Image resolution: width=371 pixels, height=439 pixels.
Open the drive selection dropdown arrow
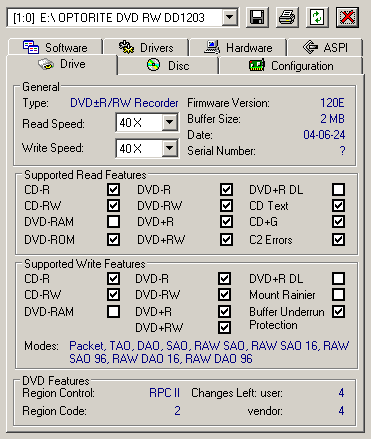230,17
